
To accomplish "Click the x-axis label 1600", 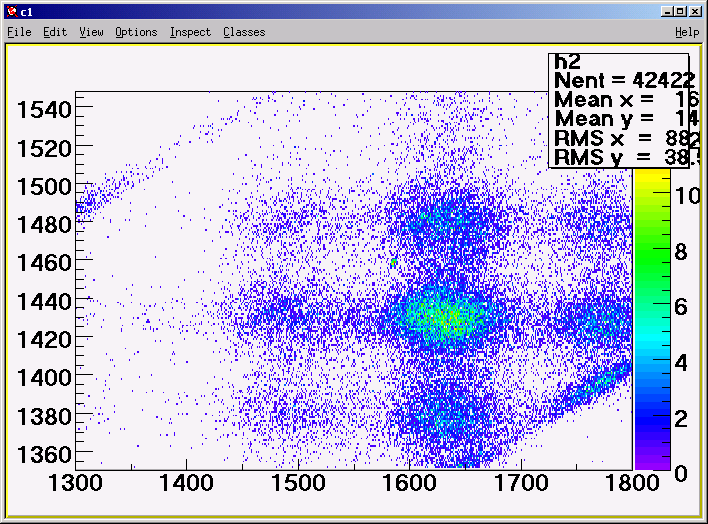I will click(x=409, y=483).
